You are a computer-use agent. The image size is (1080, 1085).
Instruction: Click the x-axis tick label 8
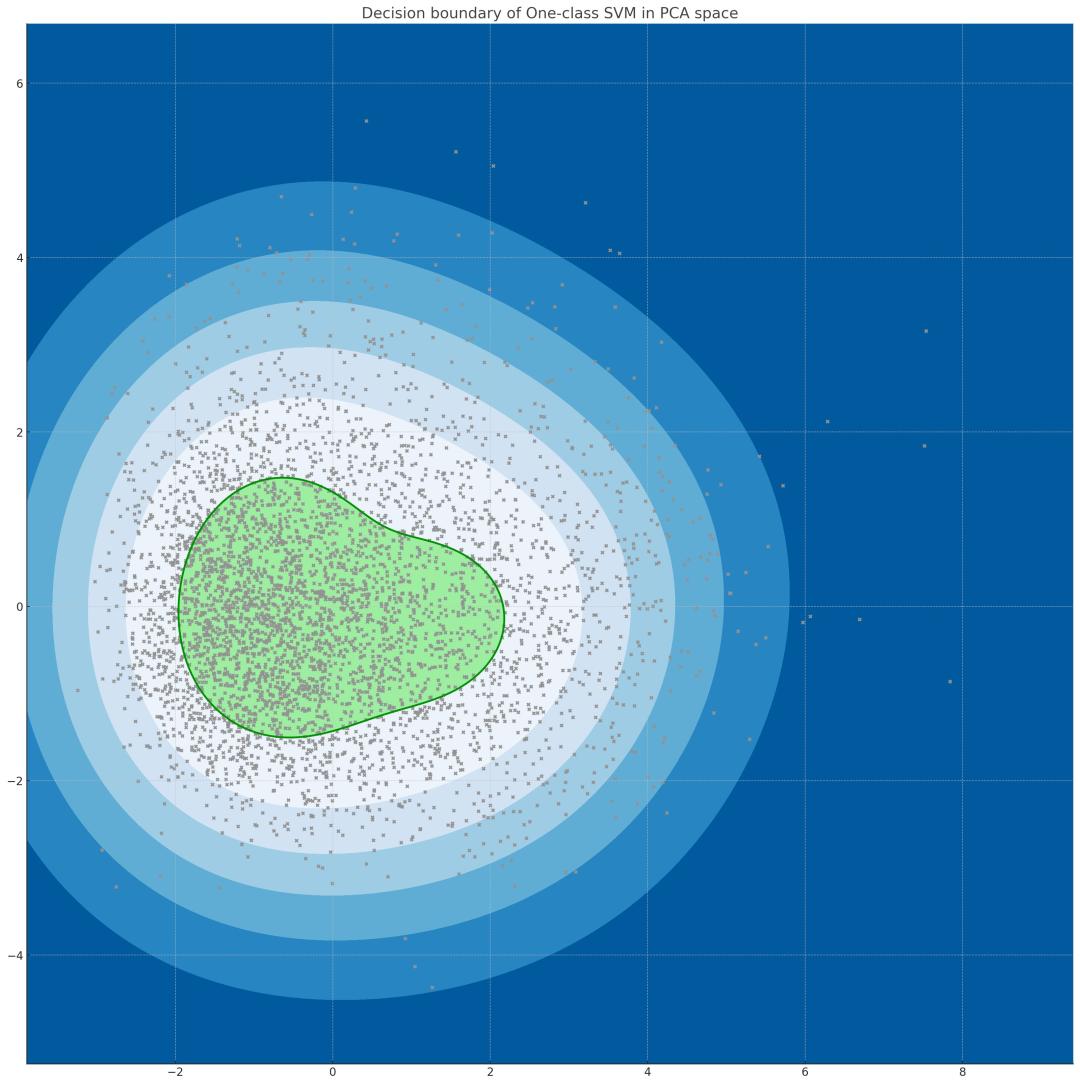[x=962, y=1072]
